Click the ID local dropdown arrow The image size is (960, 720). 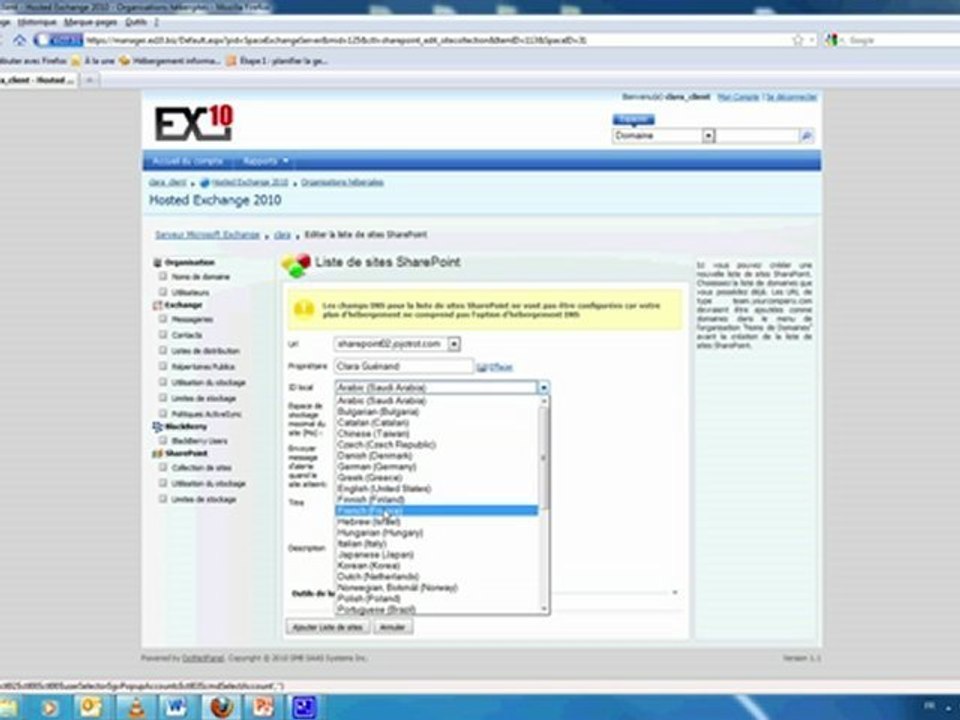[x=543, y=388]
